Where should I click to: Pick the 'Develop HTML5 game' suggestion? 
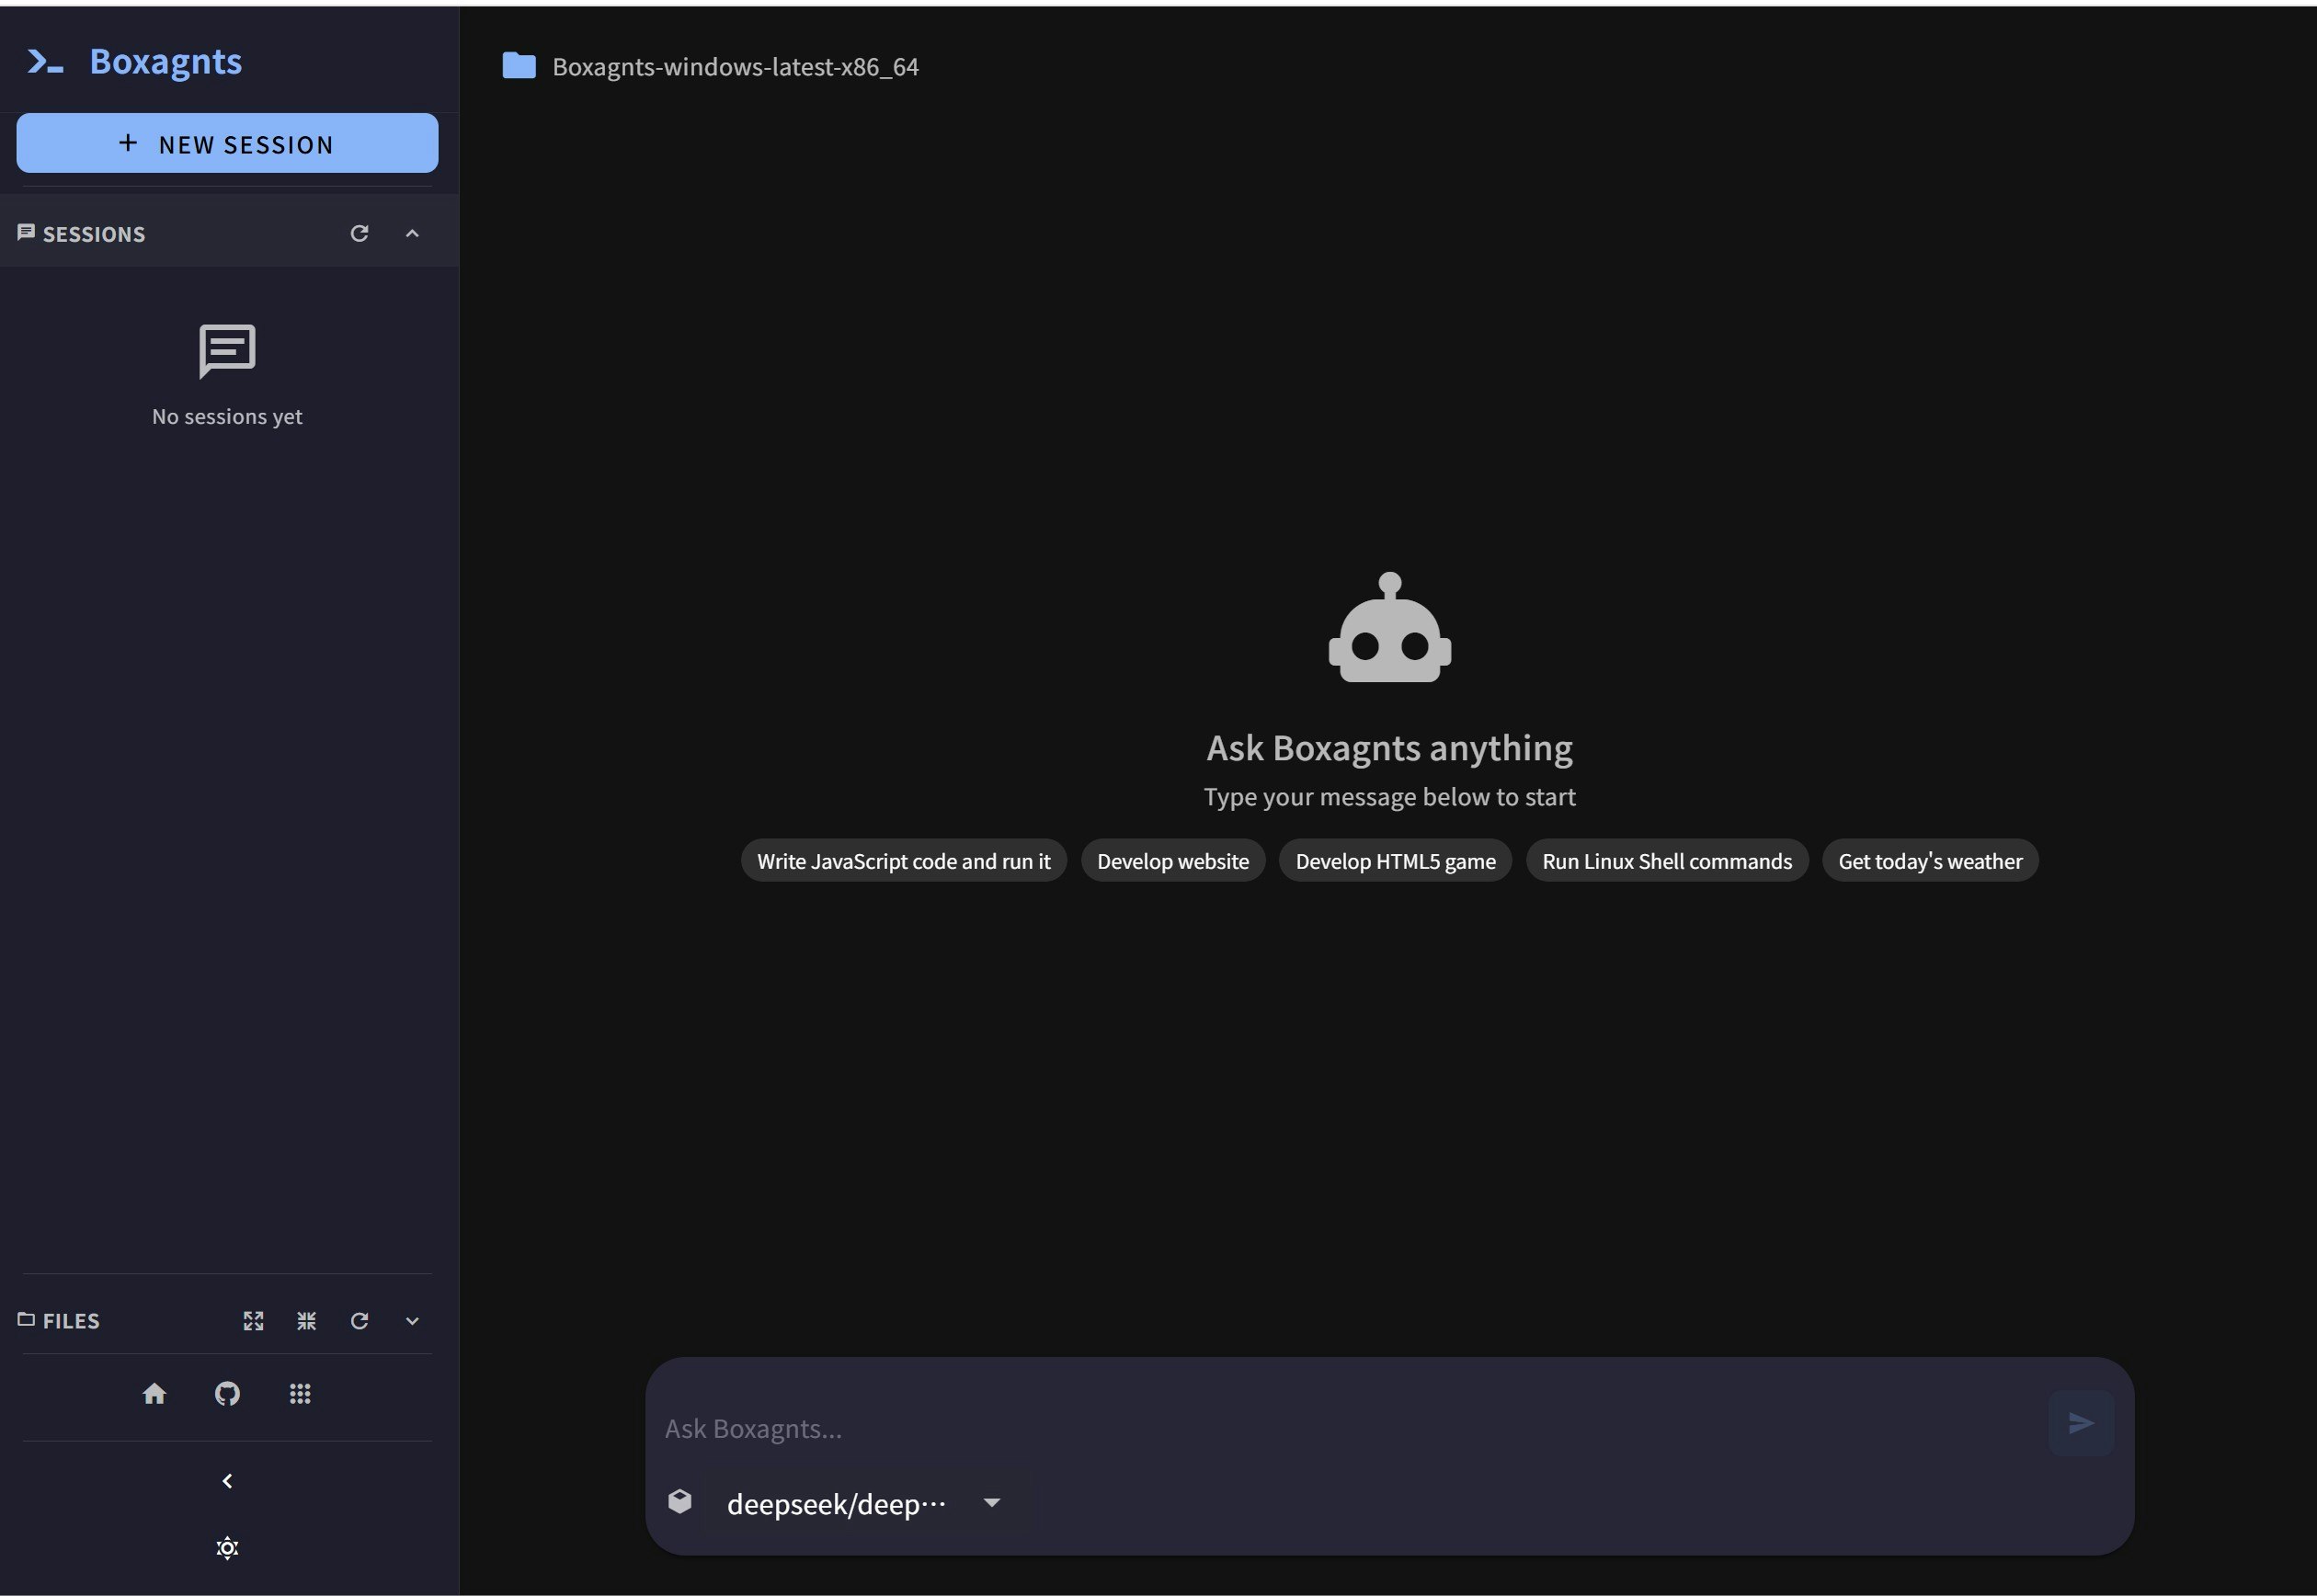click(1395, 861)
